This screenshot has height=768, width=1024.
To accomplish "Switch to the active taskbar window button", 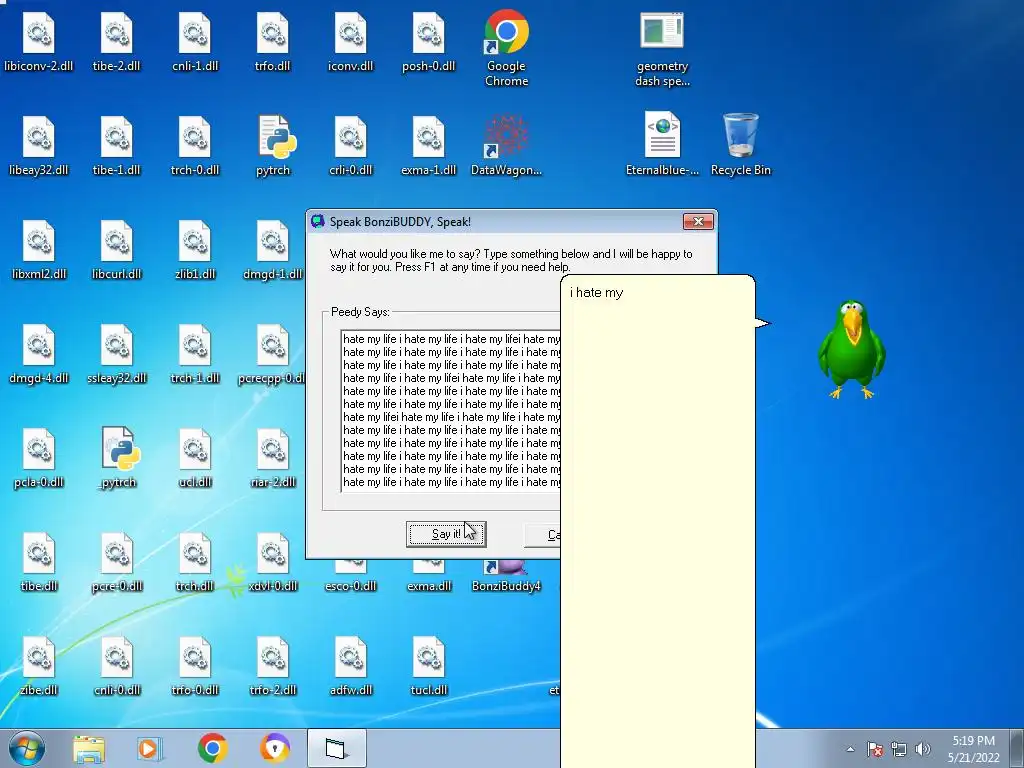I will (x=336, y=748).
